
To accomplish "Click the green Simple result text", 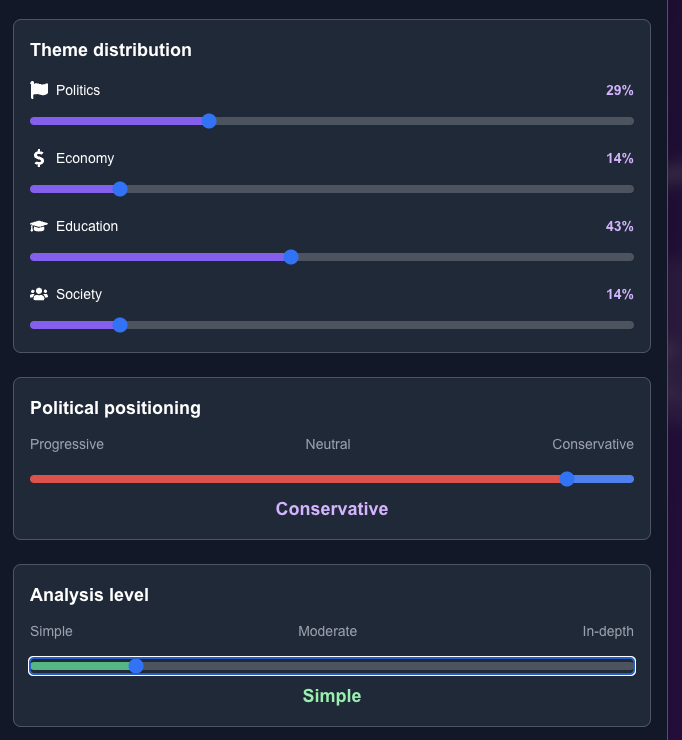I will 332,696.
